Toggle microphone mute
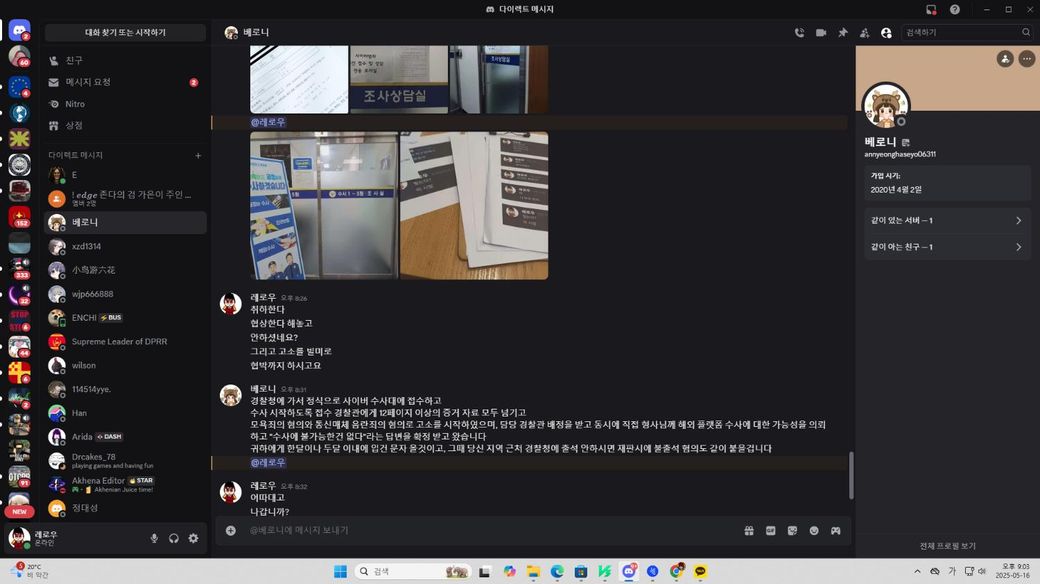The height and width of the screenshot is (584, 1040). point(154,538)
